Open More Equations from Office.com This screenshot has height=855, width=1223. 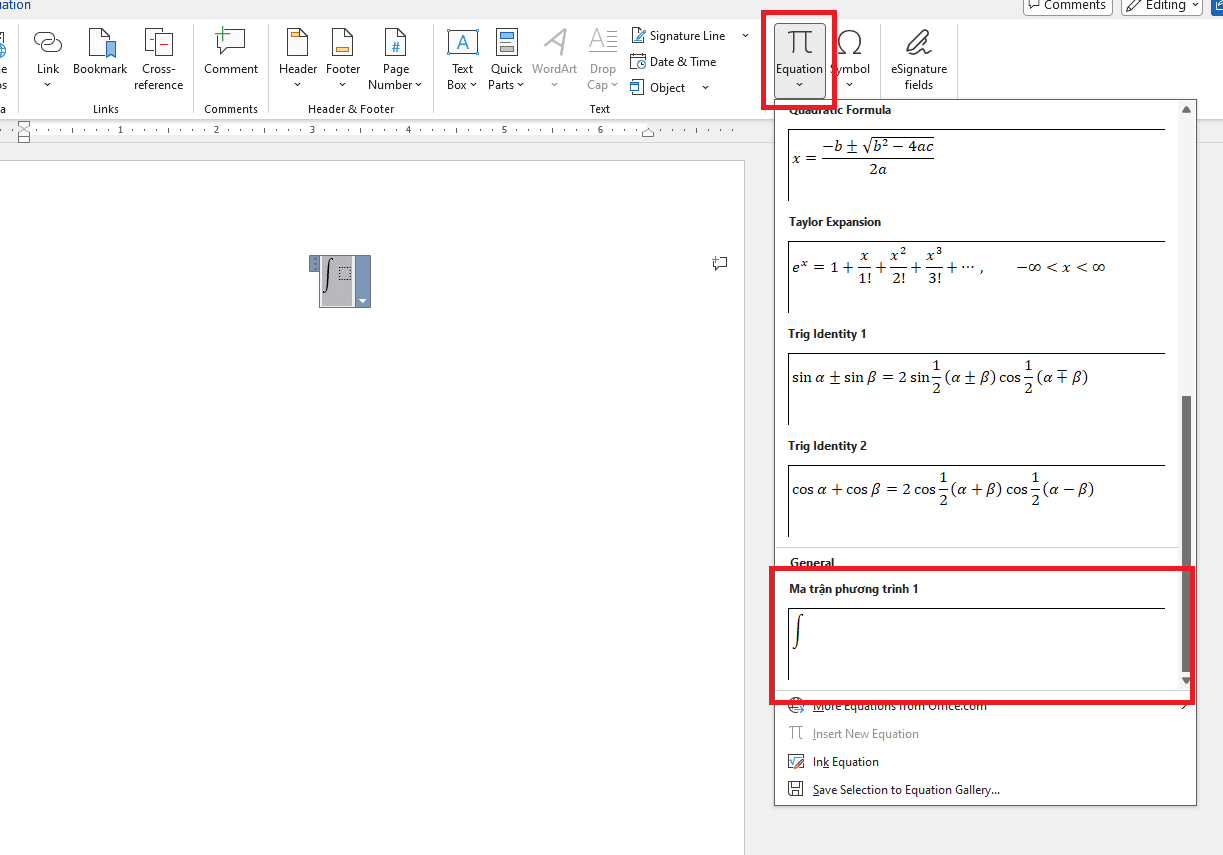click(985, 706)
